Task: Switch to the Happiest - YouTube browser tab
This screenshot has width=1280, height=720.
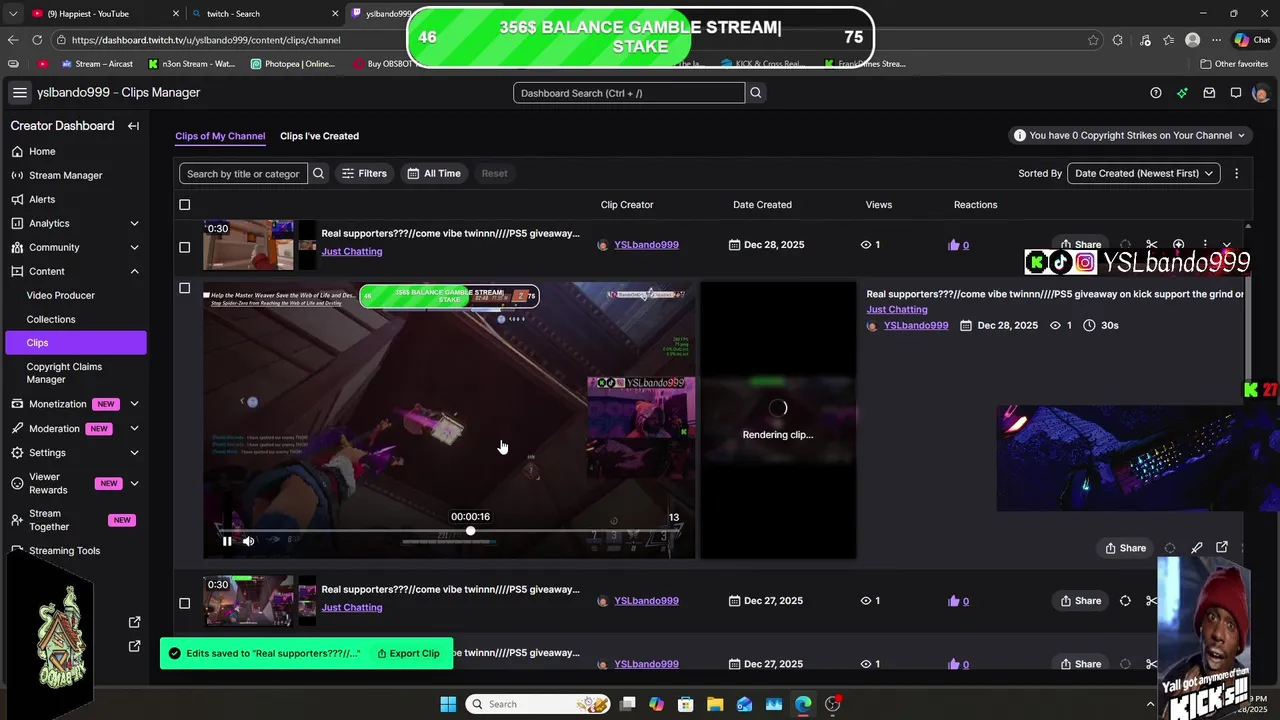Action: 88,14
